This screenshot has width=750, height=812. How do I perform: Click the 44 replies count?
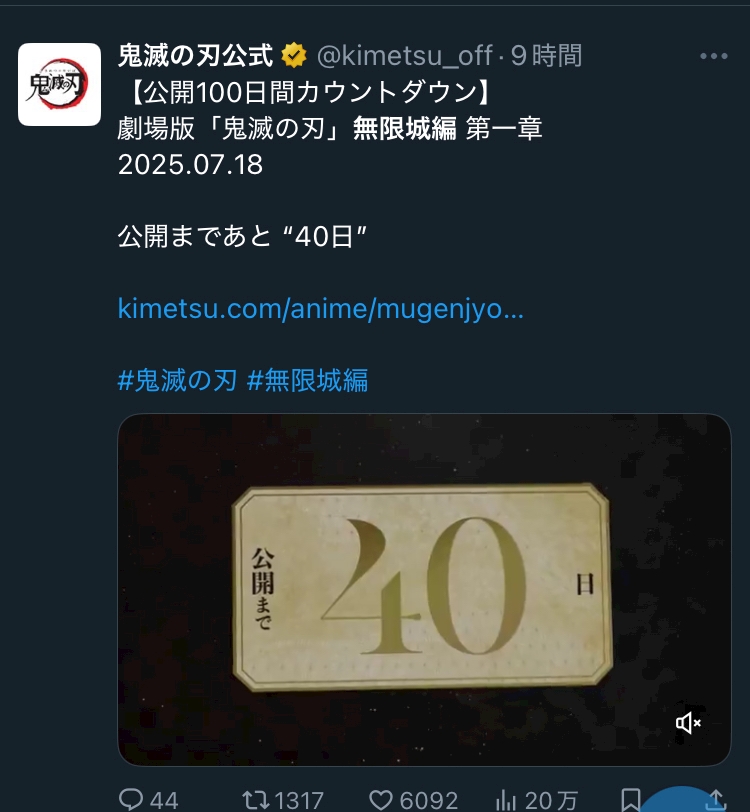click(x=164, y=800)
